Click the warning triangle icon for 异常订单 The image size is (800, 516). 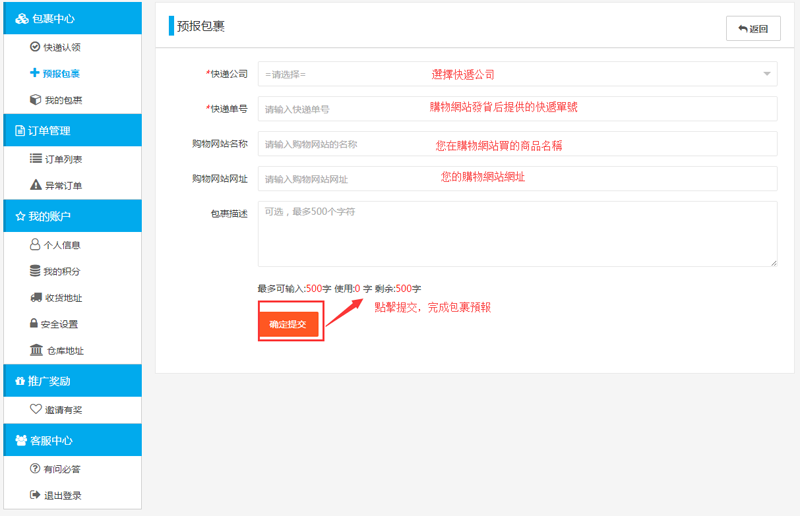click(35, 185)
